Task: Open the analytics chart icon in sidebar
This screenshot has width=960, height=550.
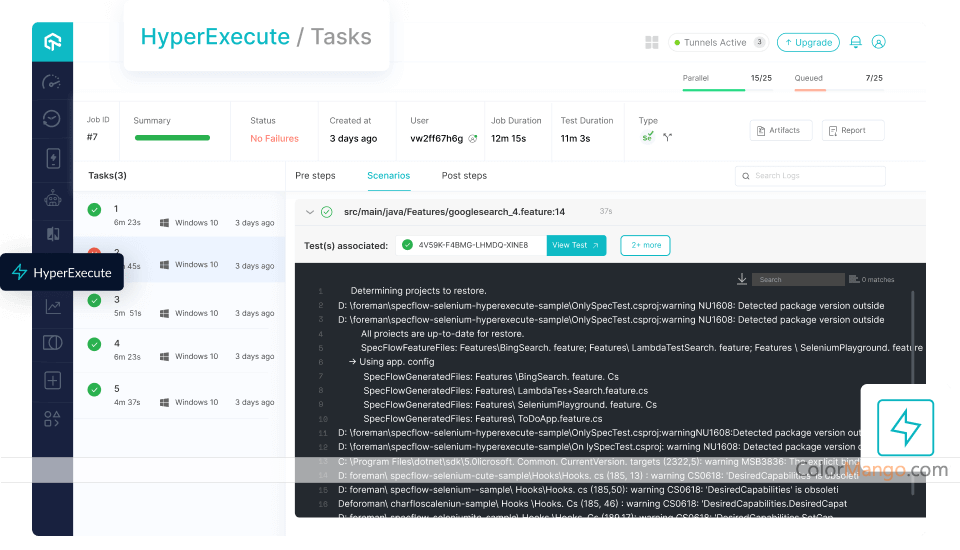Action: coord(52,307)
